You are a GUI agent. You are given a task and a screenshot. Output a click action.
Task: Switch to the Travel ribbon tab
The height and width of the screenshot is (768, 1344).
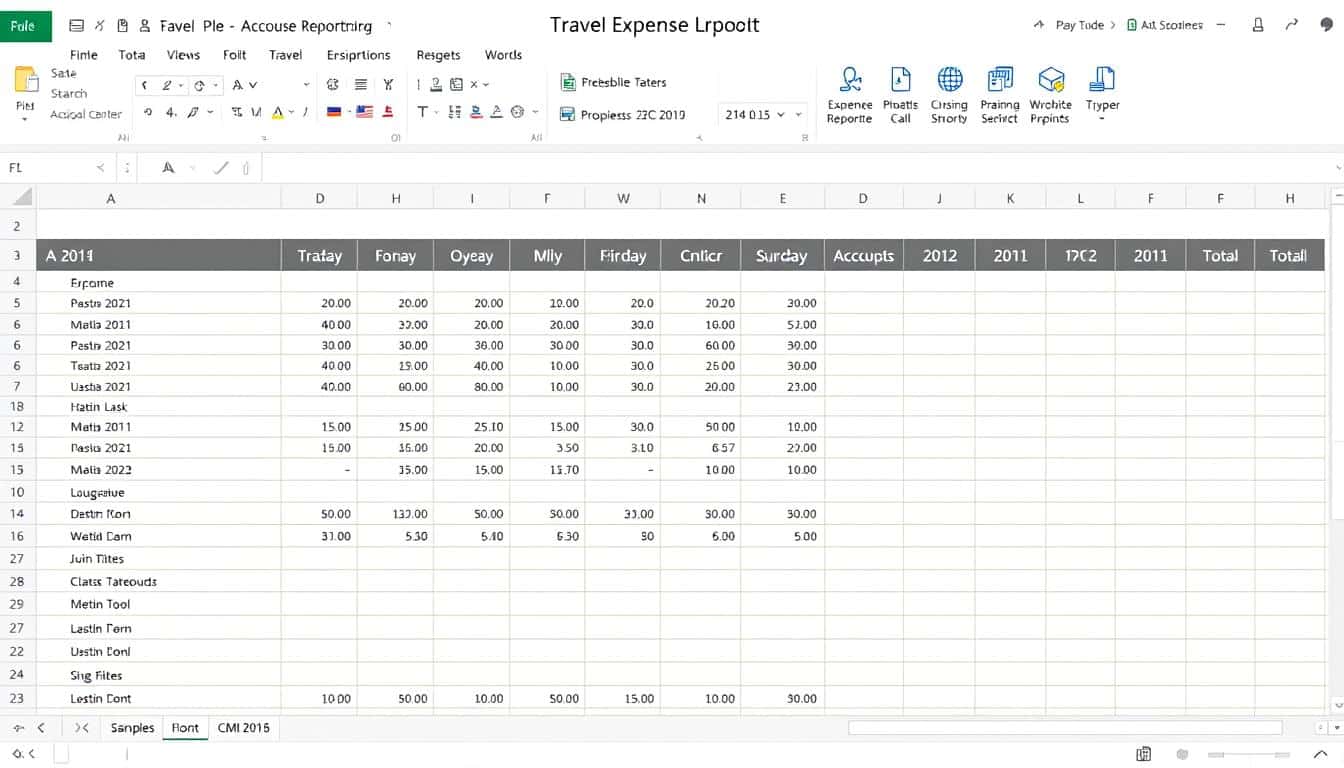coord(285,55)
